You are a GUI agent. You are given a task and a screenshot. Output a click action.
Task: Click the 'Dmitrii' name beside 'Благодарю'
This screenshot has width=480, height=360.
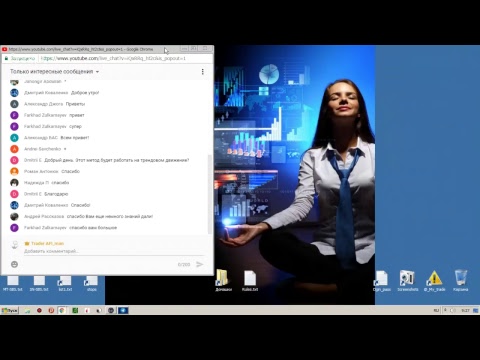[33, 194]
